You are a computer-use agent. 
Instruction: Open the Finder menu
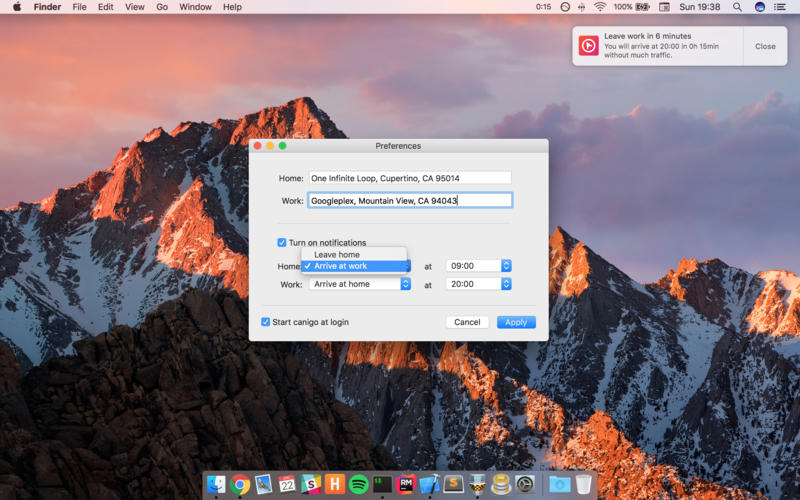click(47, 7)
